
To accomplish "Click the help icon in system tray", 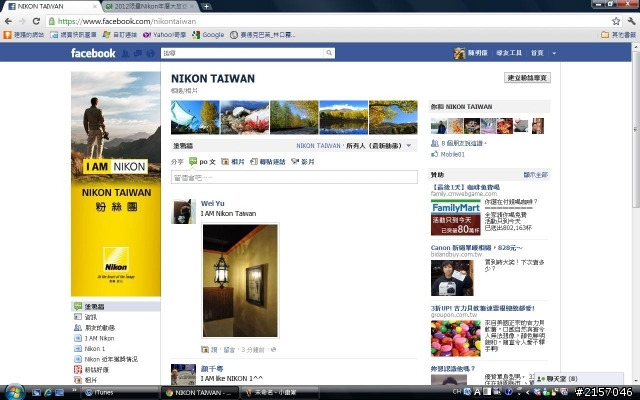I will pos(509,392).
